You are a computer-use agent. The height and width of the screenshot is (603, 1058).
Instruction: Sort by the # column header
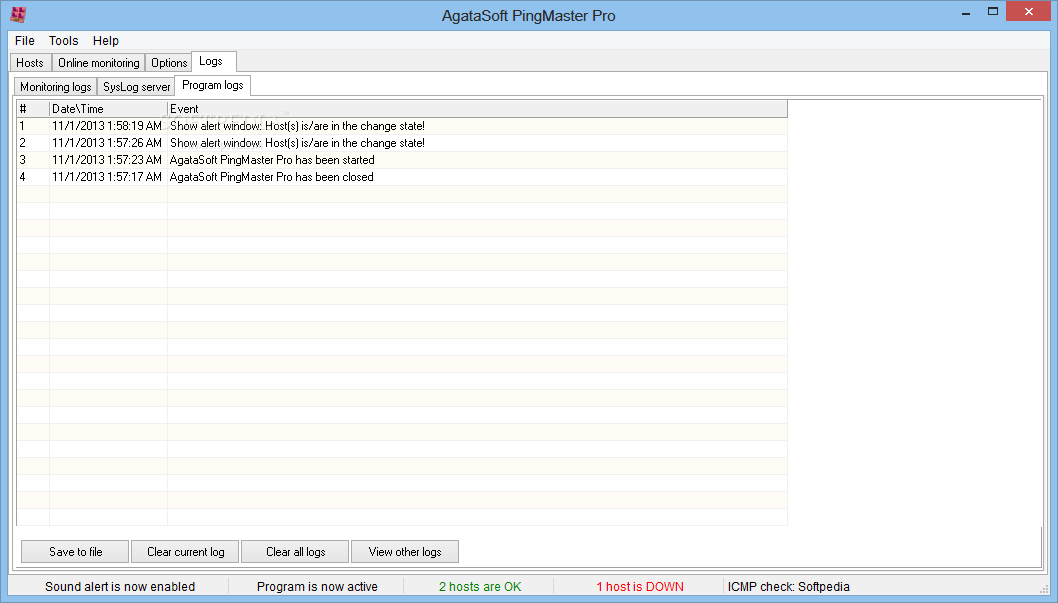tap(33, 109)
